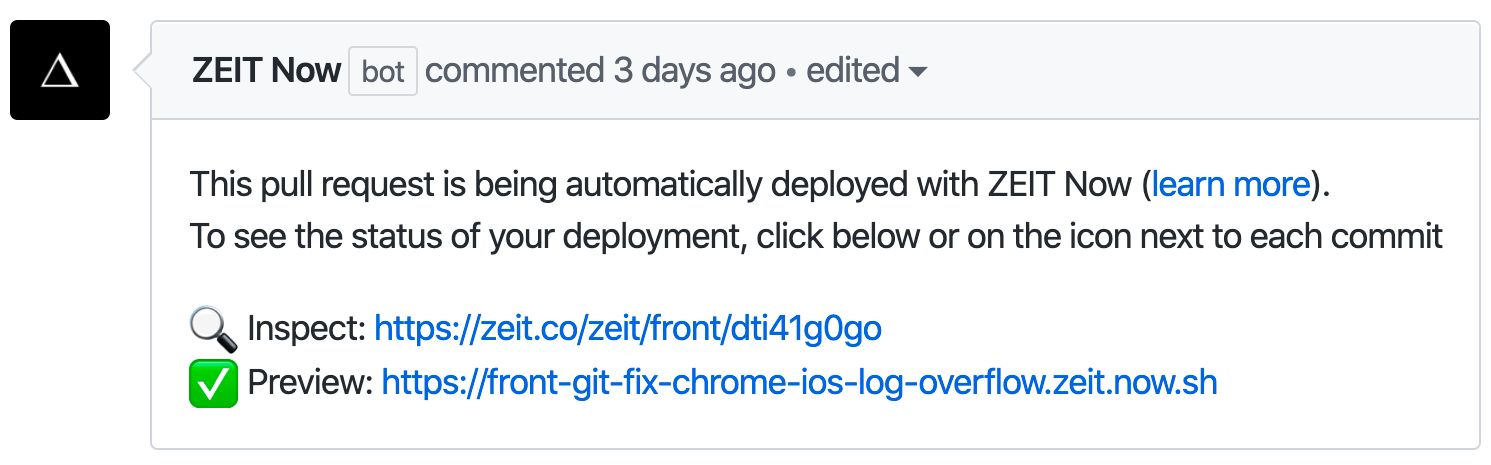Open the zeit.co Inspect deployment URL

[x=627, y=328]
